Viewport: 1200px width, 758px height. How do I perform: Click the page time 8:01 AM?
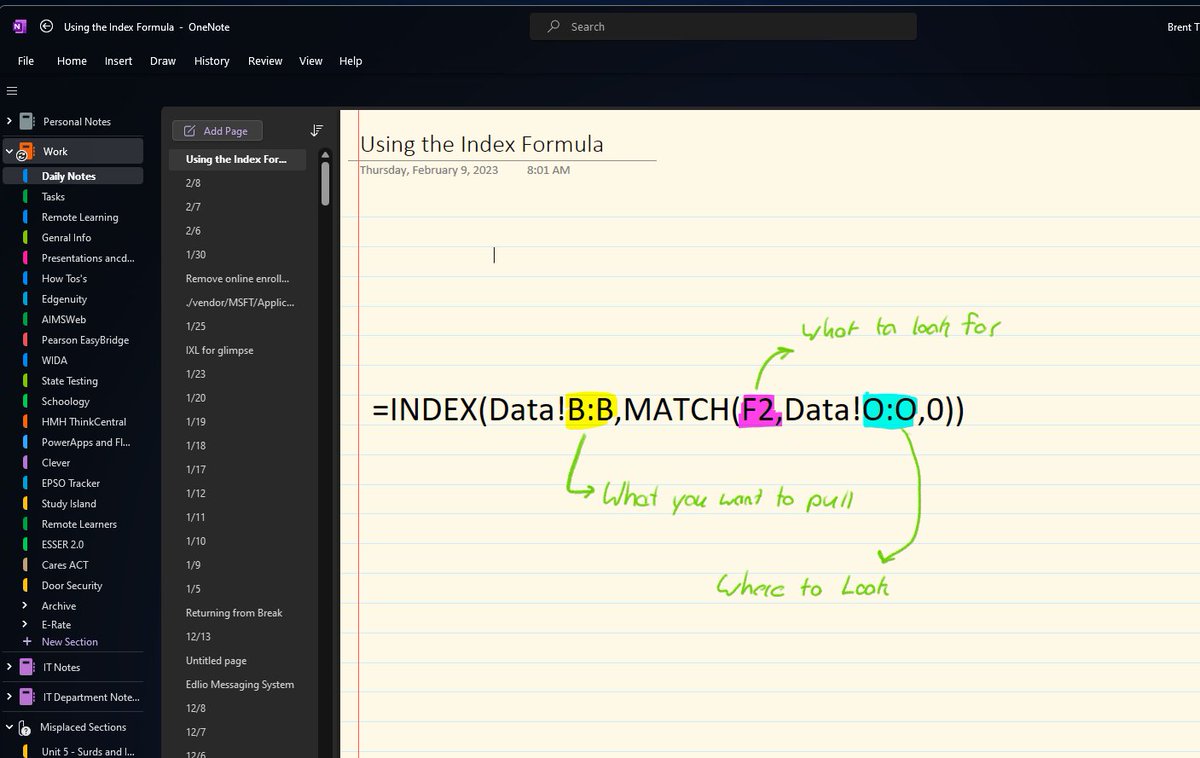548,170
